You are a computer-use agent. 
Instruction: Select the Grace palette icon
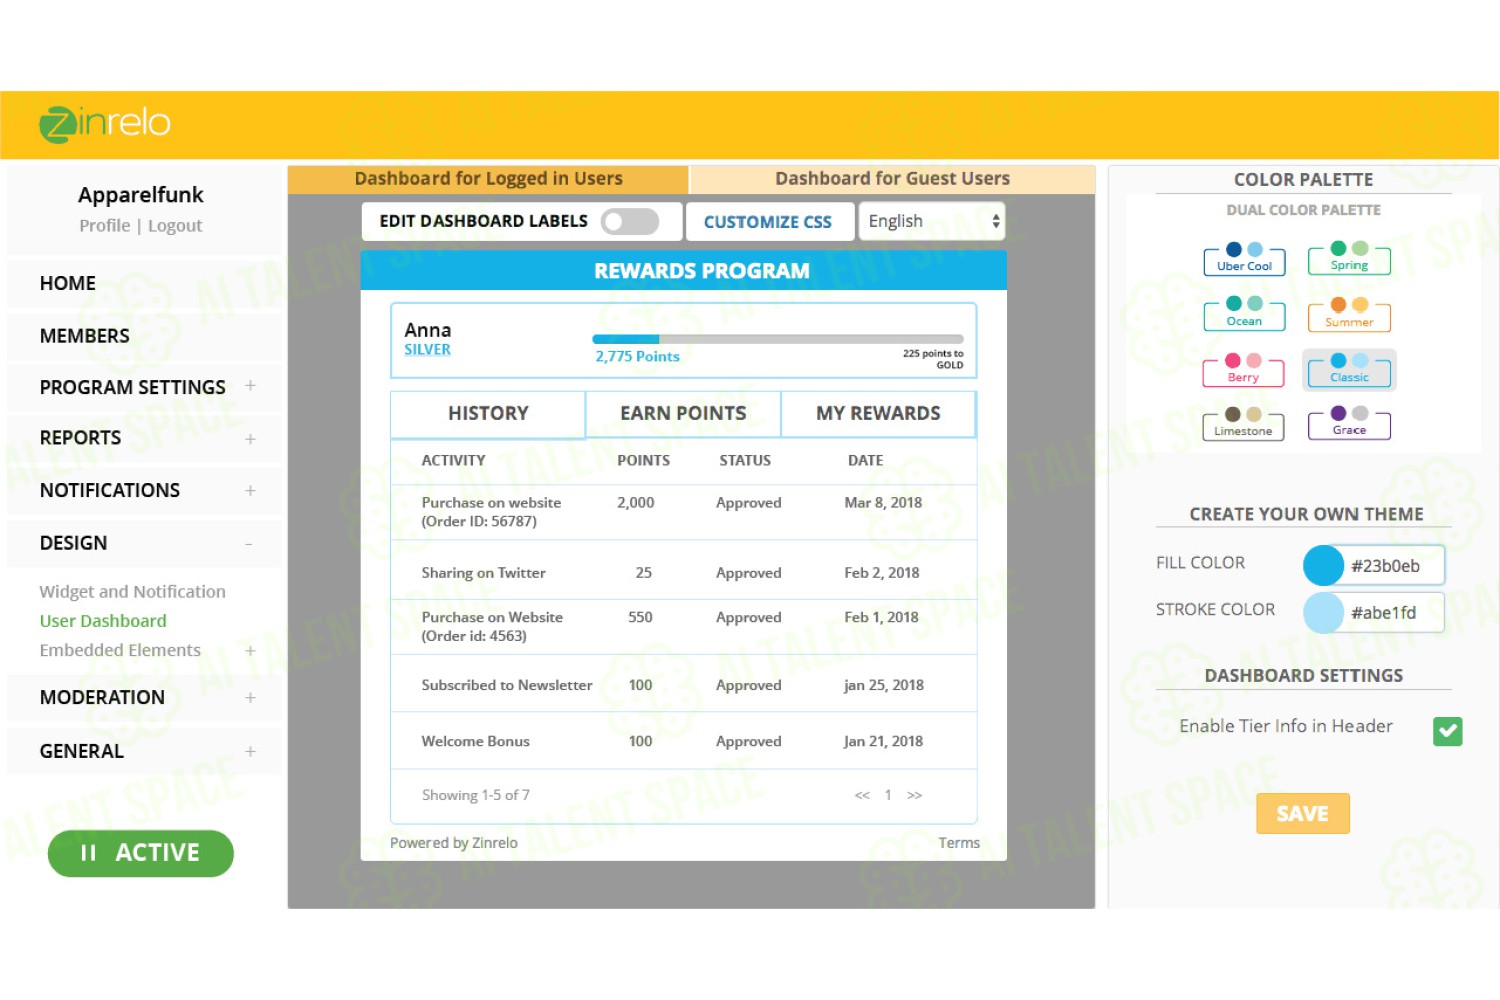click(1349, 422)
